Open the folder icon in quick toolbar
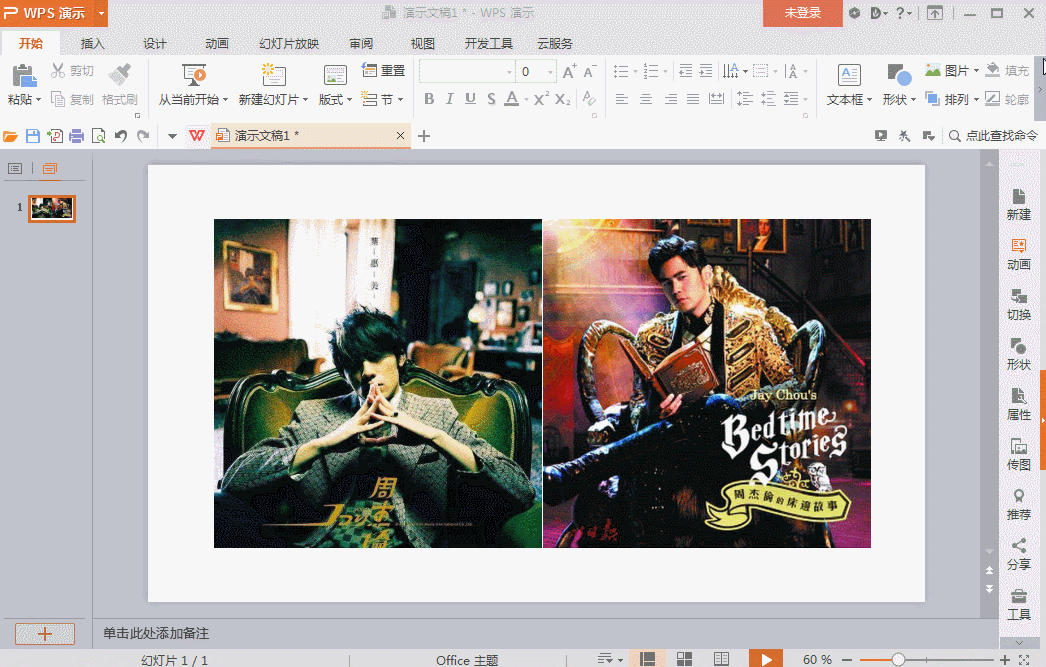This screenshot has width=1046, height=667. coord(10,136)
